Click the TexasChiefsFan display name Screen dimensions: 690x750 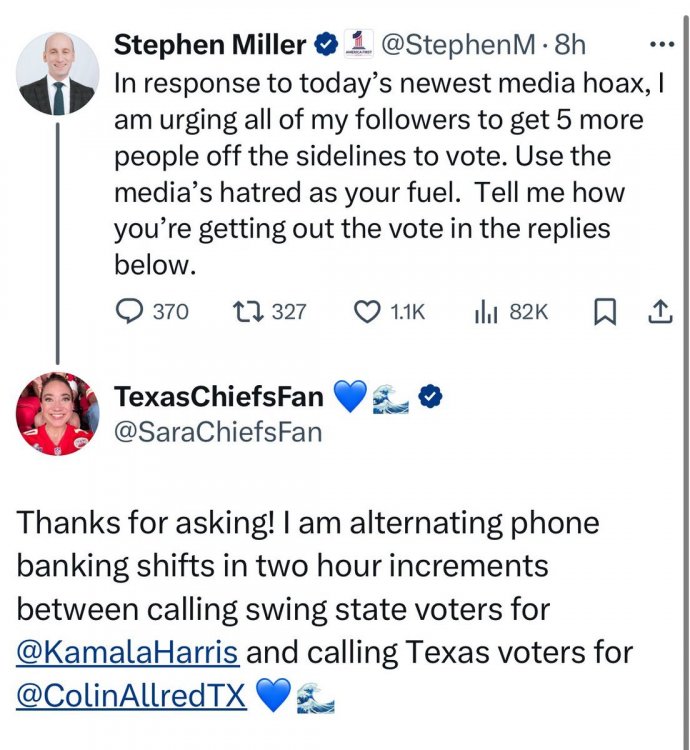click(219, 398)
